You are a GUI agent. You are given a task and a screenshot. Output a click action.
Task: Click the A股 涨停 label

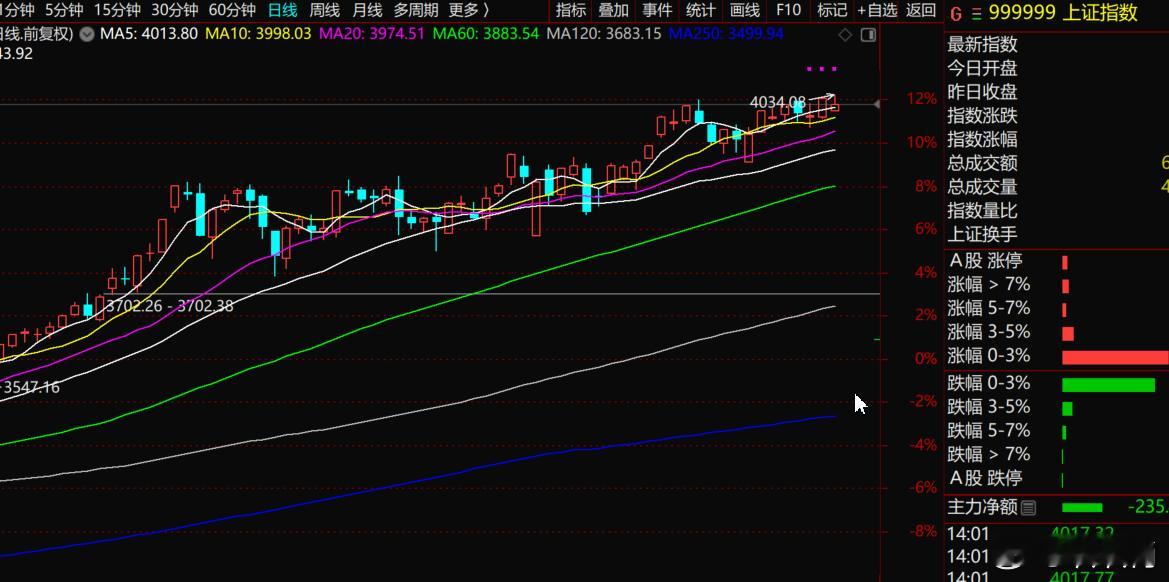986,261
